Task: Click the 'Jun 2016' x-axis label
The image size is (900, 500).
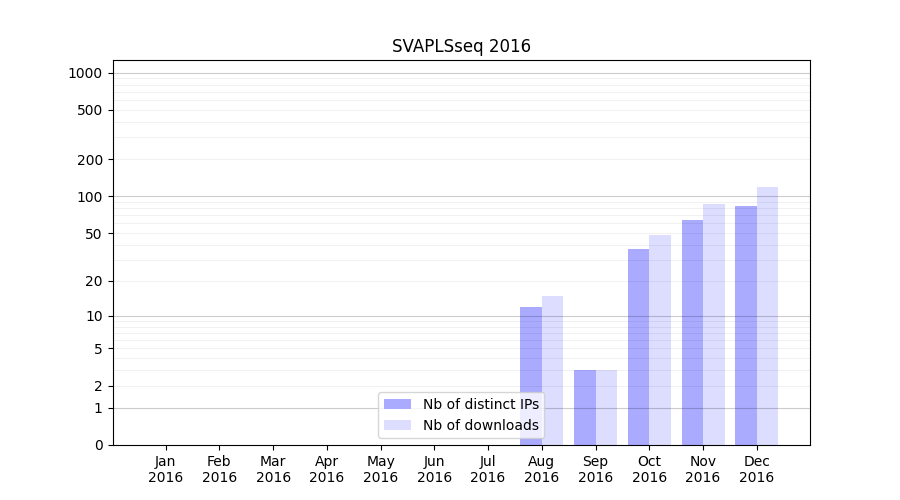Action: click(434, 469)
